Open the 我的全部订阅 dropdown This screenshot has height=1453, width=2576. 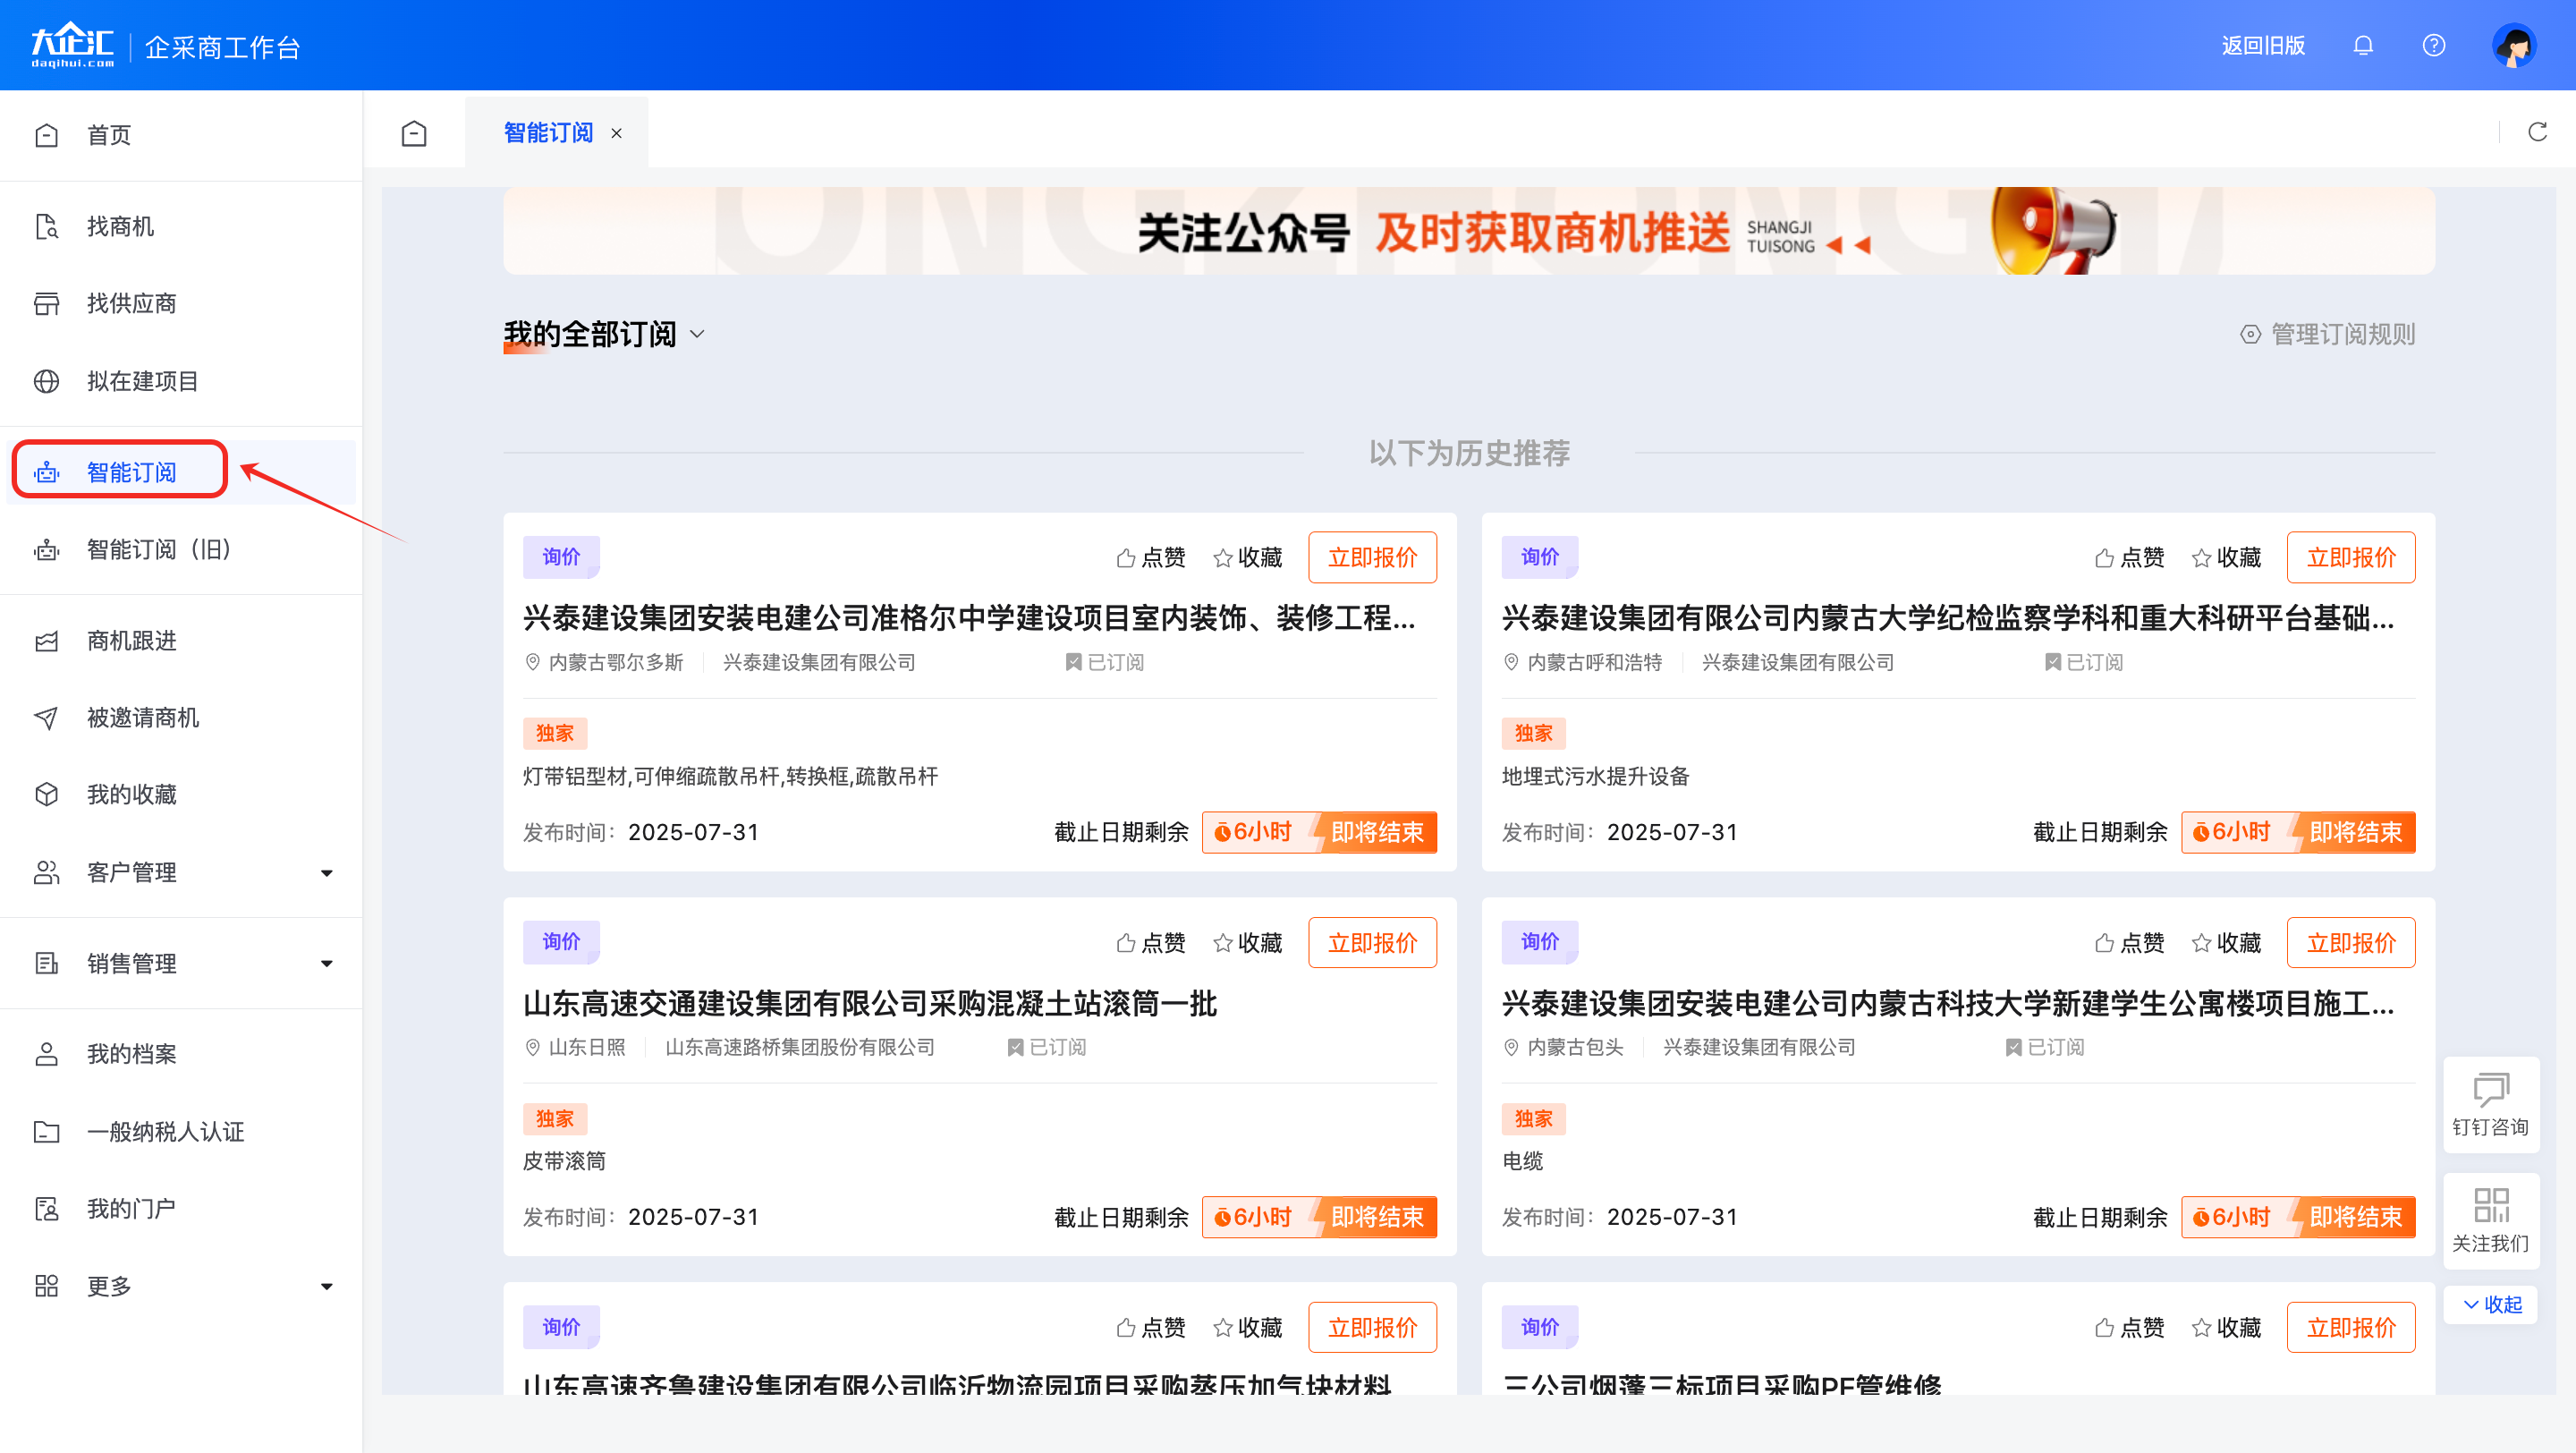(604, 334)
